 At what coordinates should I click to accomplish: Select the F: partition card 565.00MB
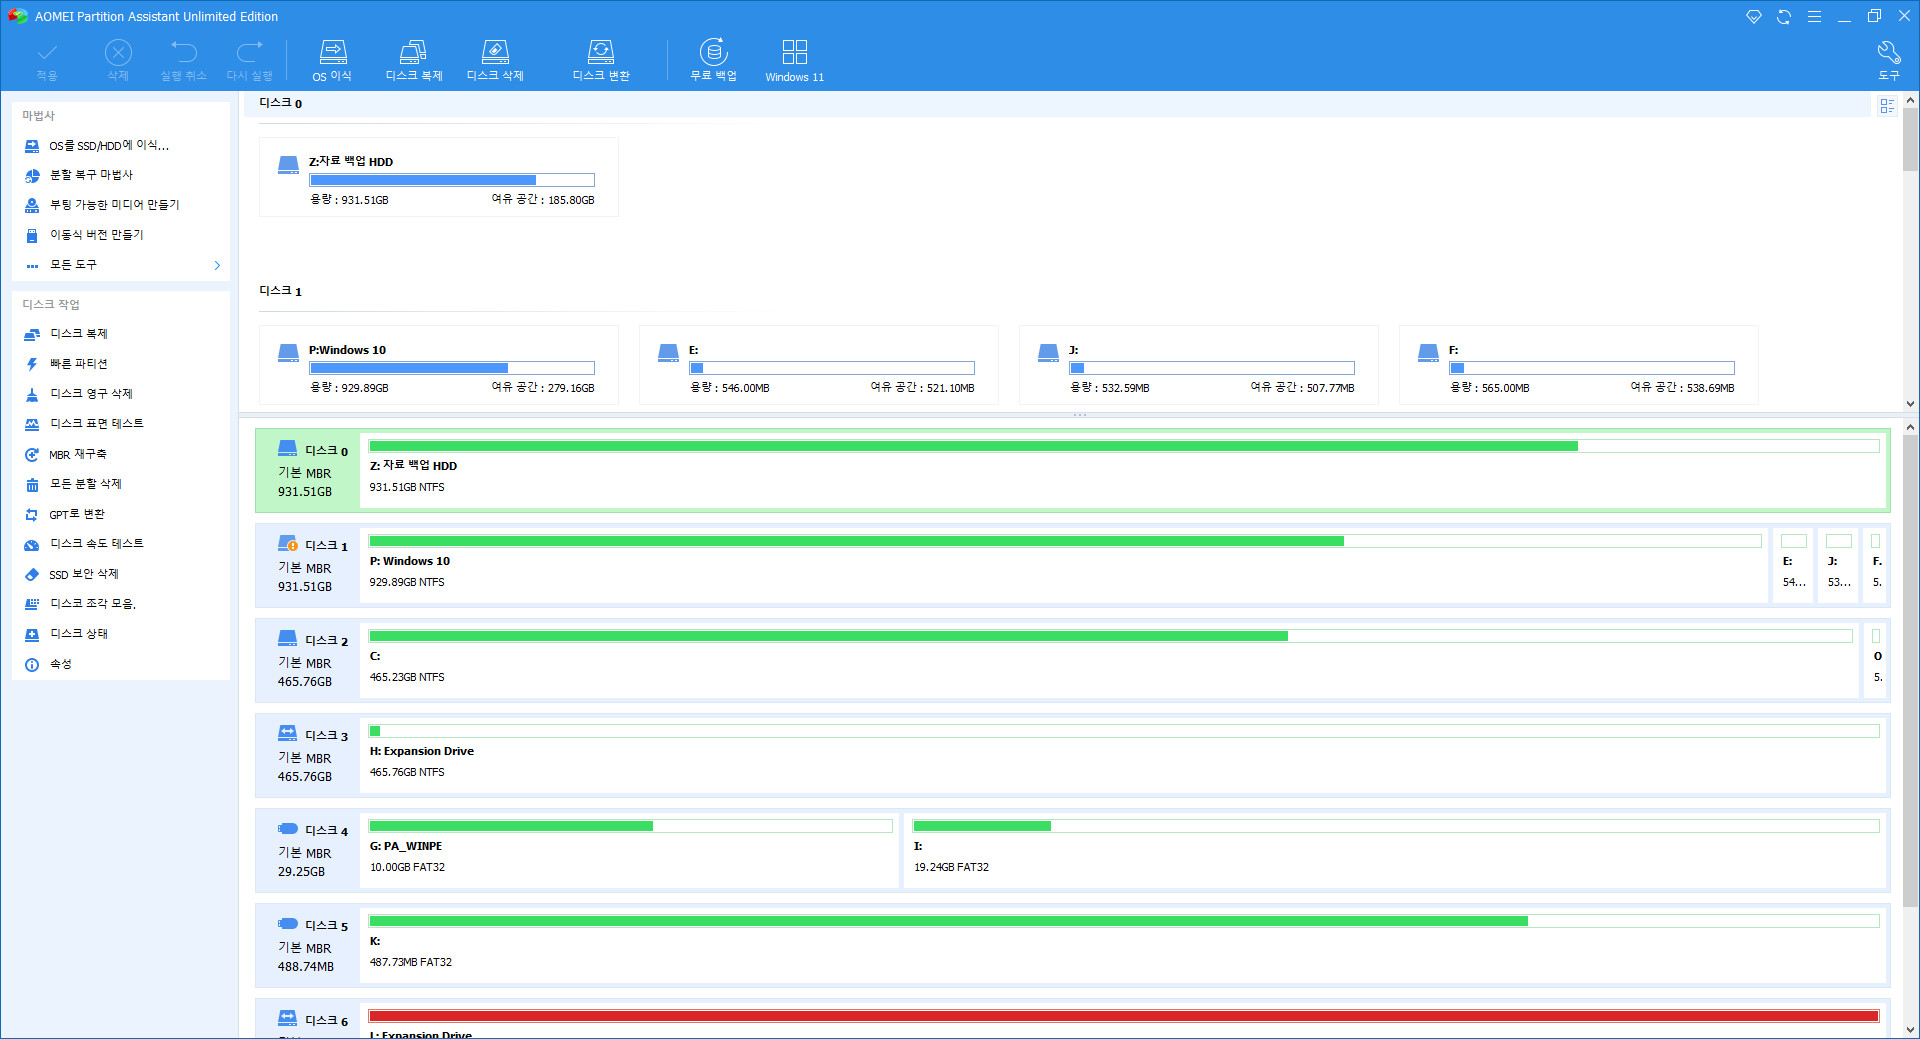pyautogui.click(x=1578, y=365)
